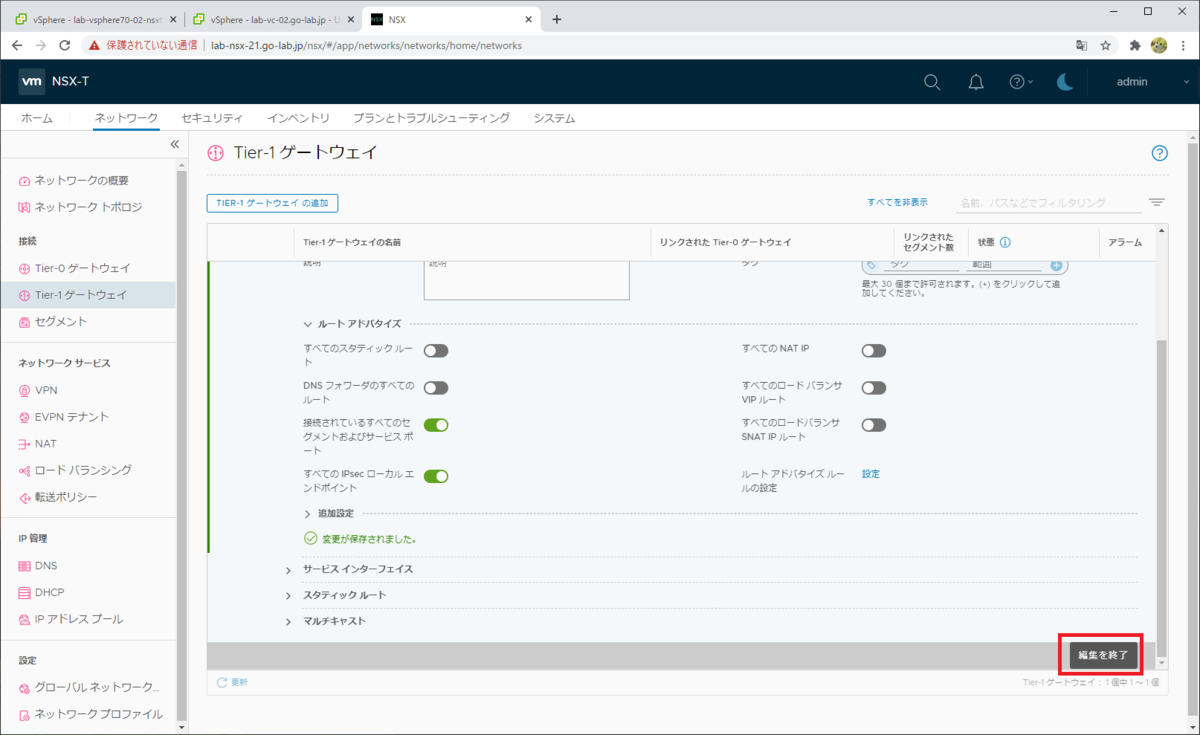
Task: Click the filter lines icon beside the search box
Action: 1157,202
